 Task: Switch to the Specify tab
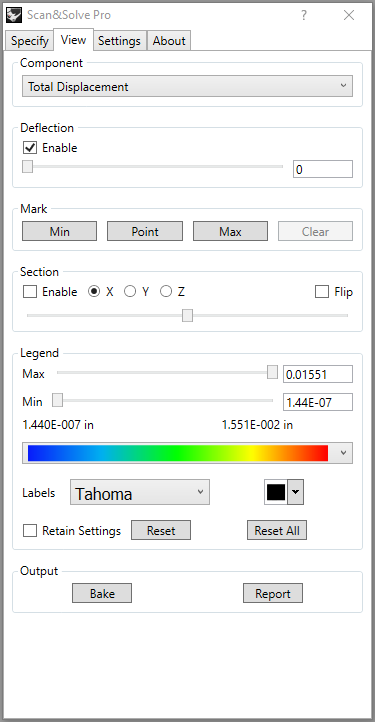[29, 41]
